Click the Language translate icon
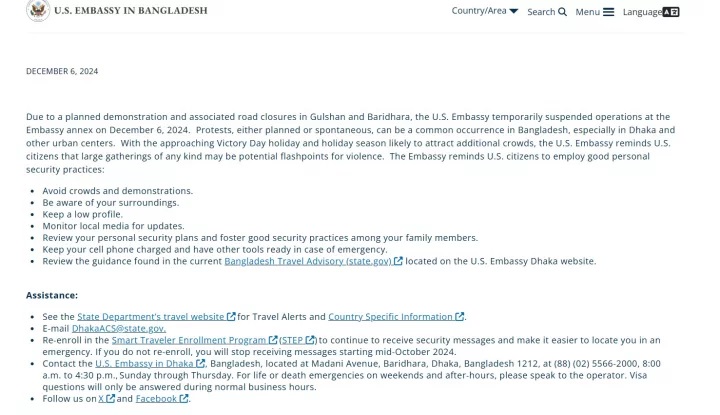Image resolution: width=720 pixels, height=415 pixels. (671, 12)
